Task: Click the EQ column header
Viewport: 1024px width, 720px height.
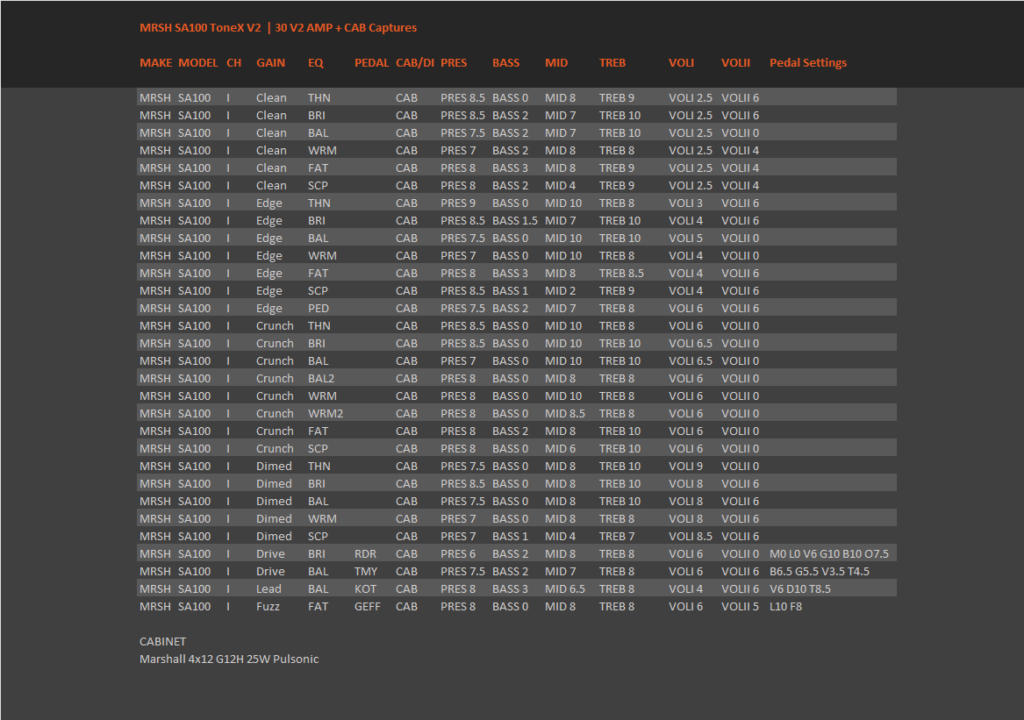Action: point(315,63)
